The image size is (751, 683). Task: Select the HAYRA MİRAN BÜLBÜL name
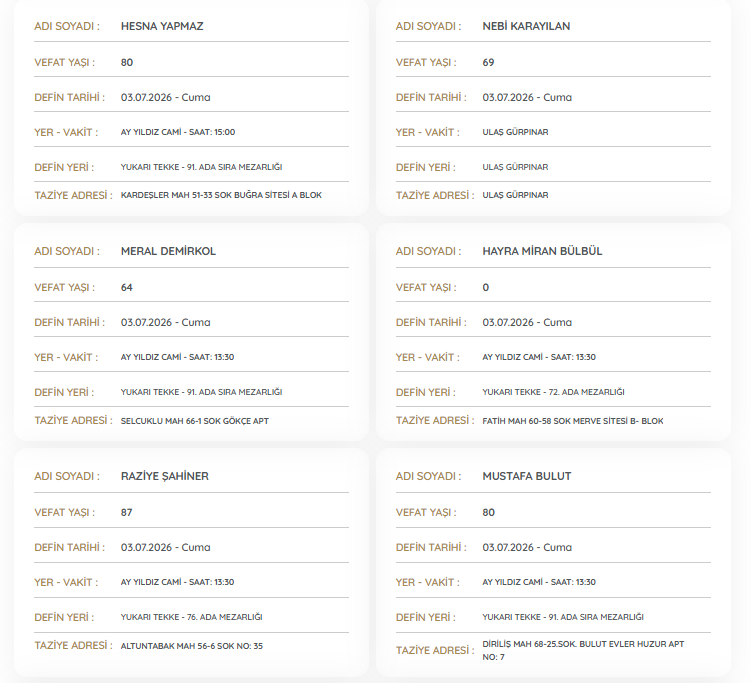(x=542, y=251)
